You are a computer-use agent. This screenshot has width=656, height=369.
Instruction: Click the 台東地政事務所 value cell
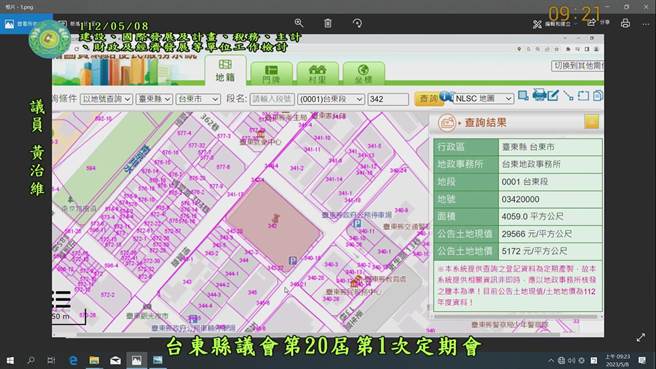coord(551,164)
